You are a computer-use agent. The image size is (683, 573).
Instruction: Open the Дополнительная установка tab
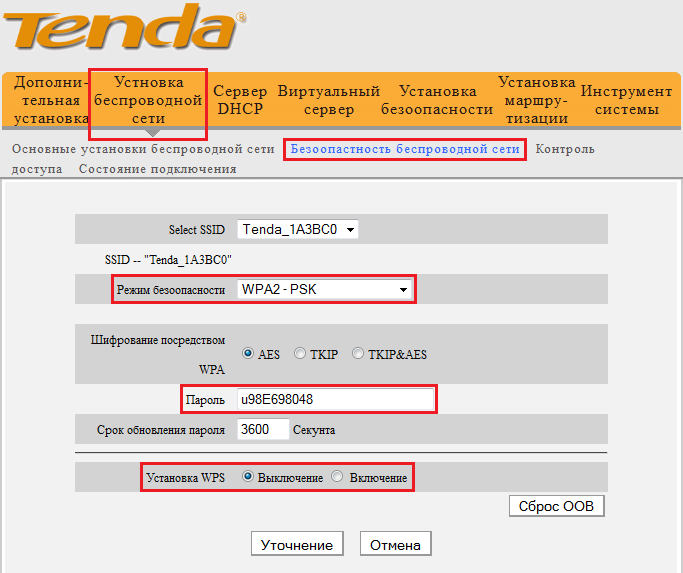(51, 100)
